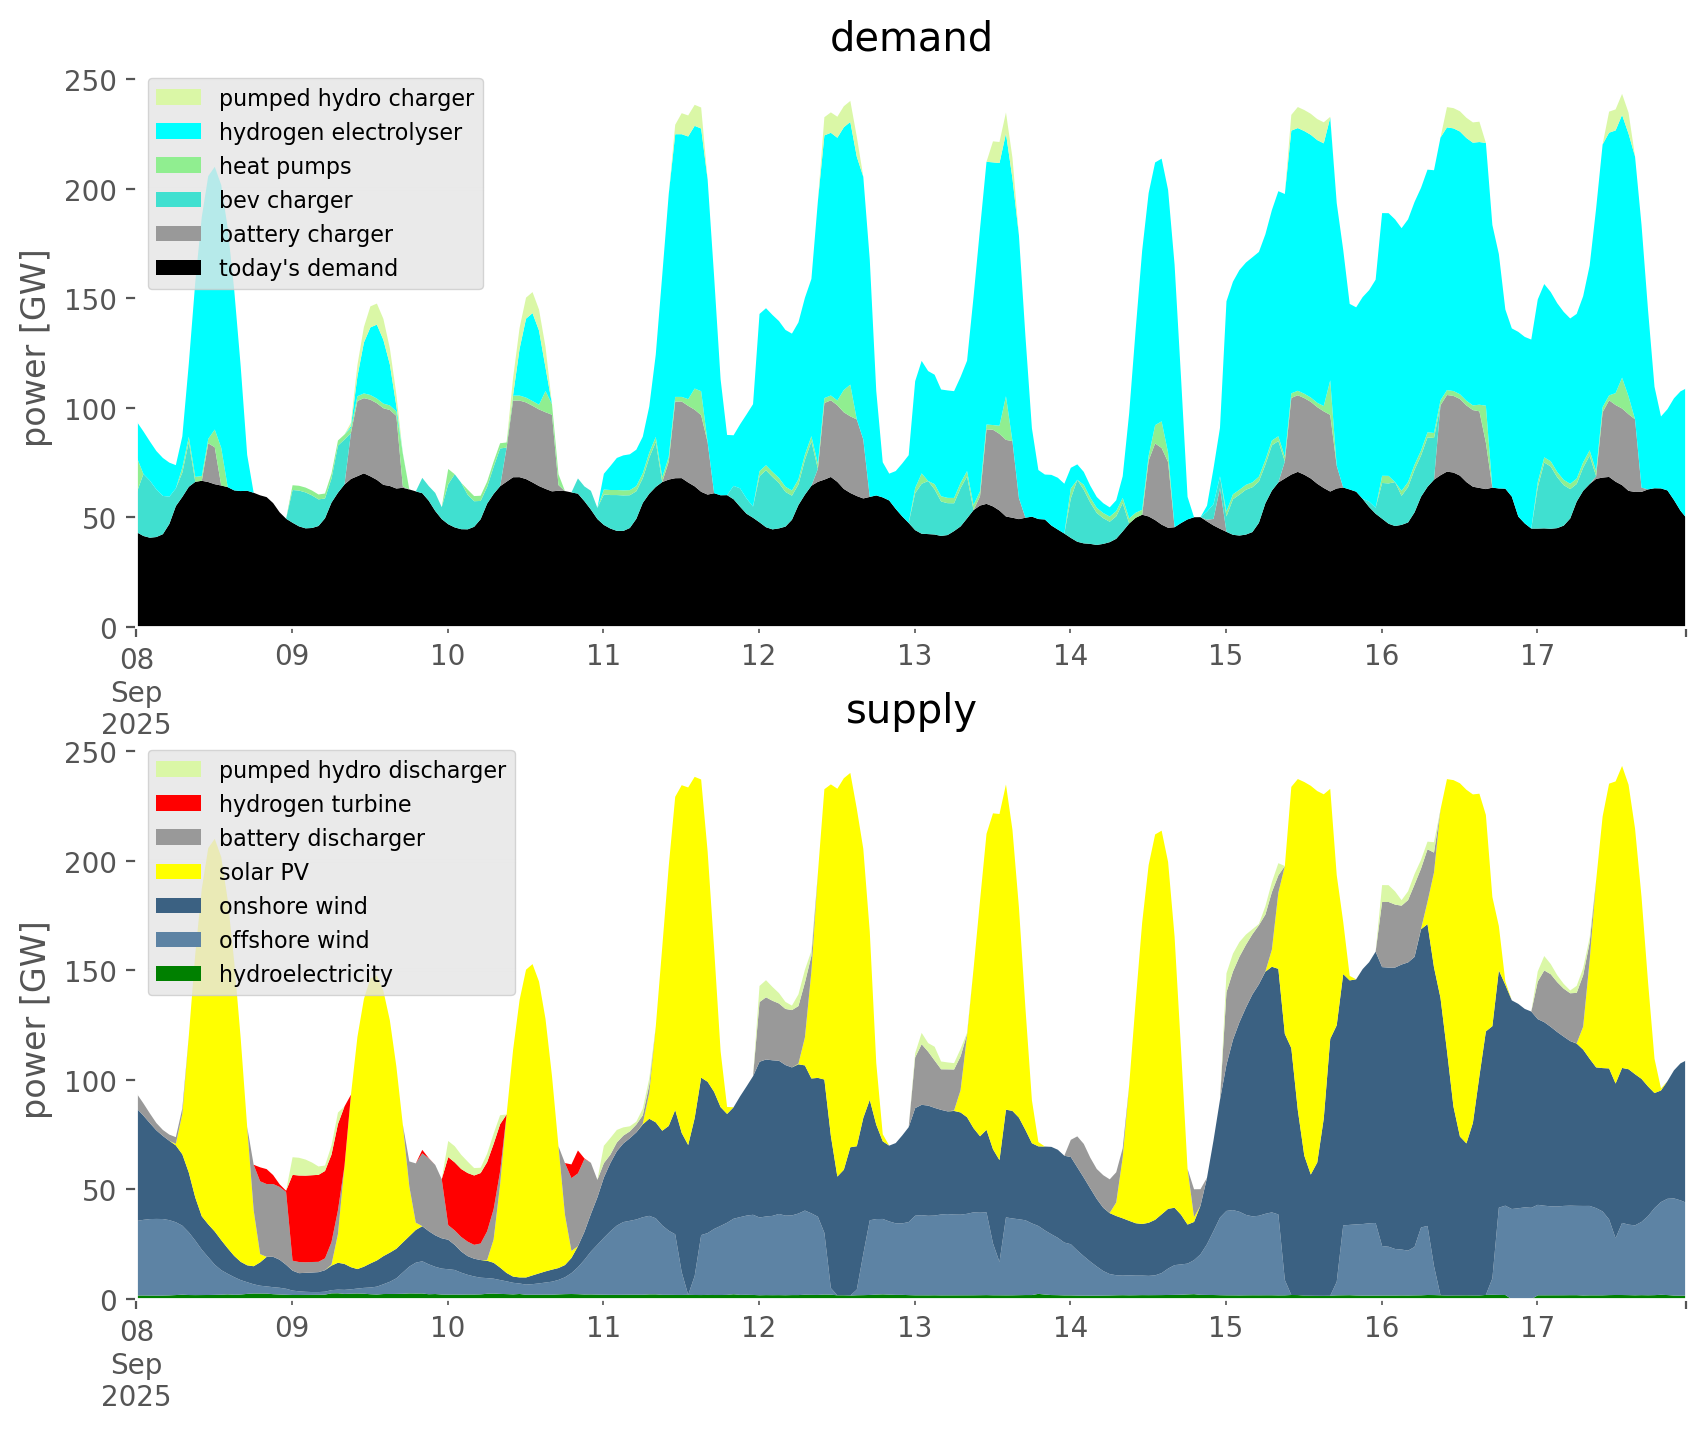Click the bev charger legend swatch
Image resolution: width=1706 pixels, height=1431 pixels.
(x=180, y=200)
